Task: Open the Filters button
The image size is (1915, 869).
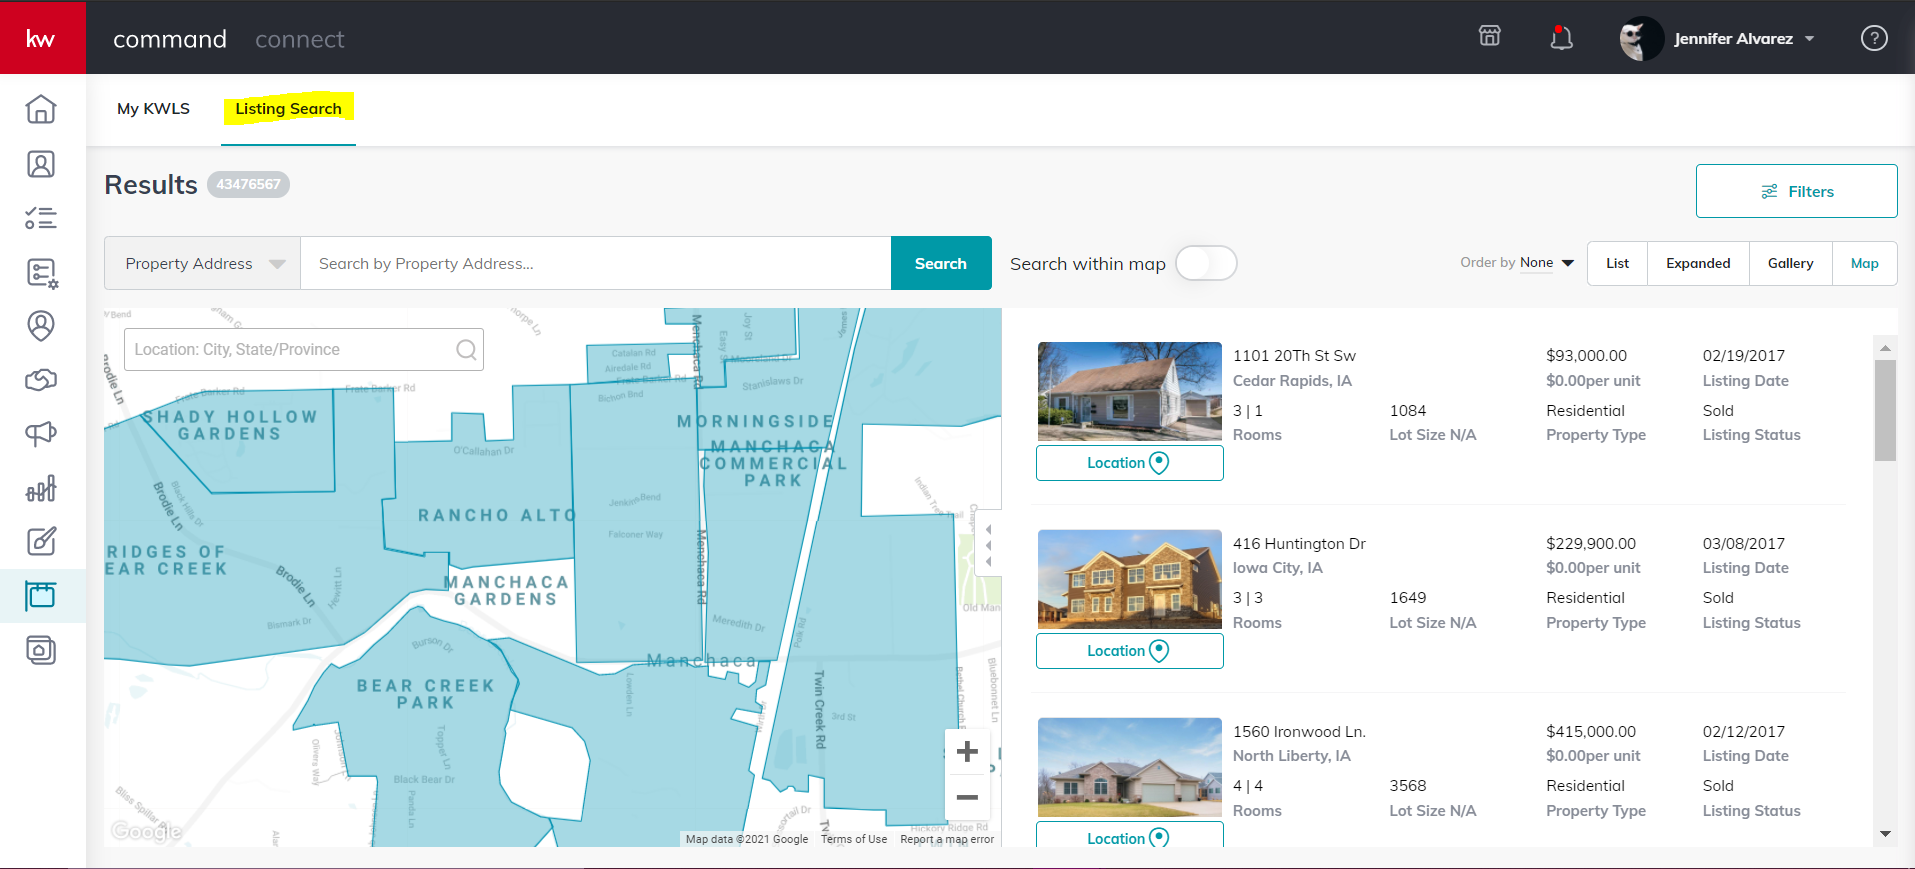Action: coord(1796,191)
